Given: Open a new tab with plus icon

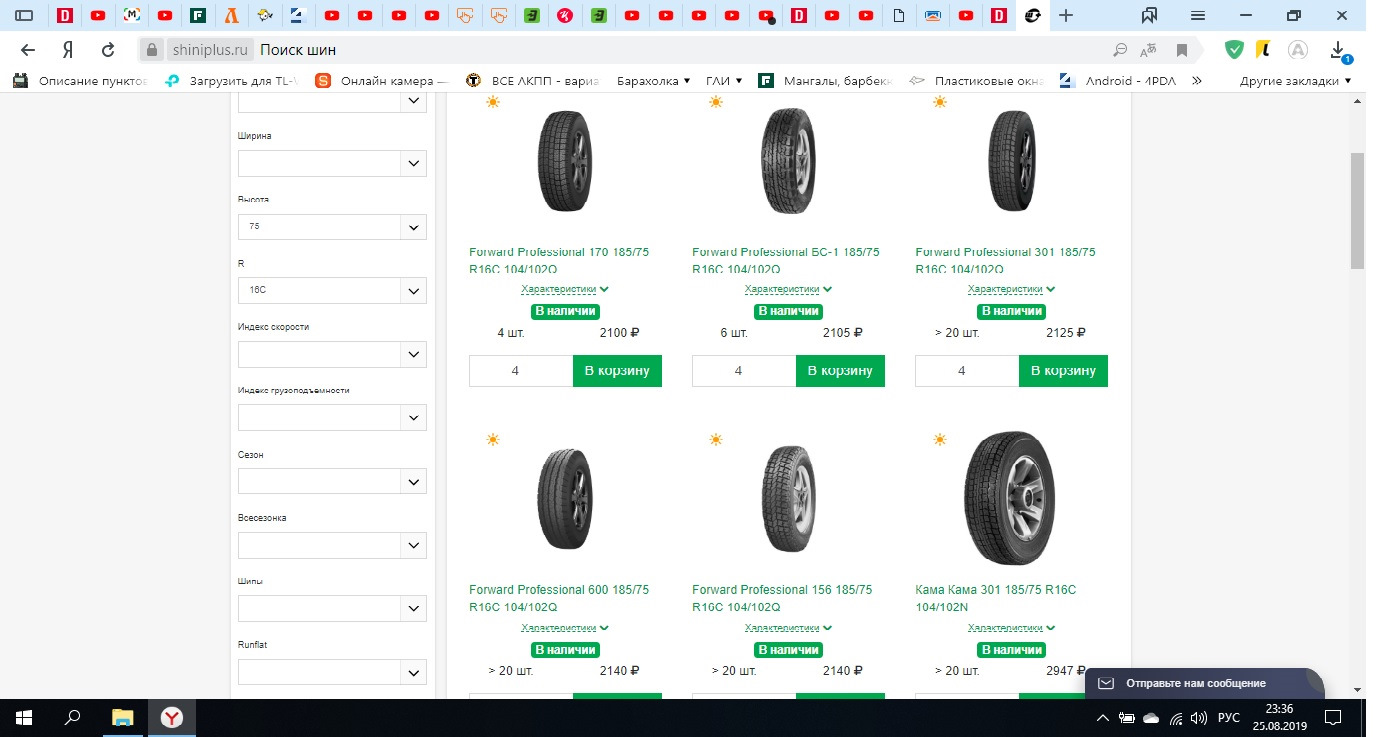Looking at the screenshot, I should pos(1066,15).
